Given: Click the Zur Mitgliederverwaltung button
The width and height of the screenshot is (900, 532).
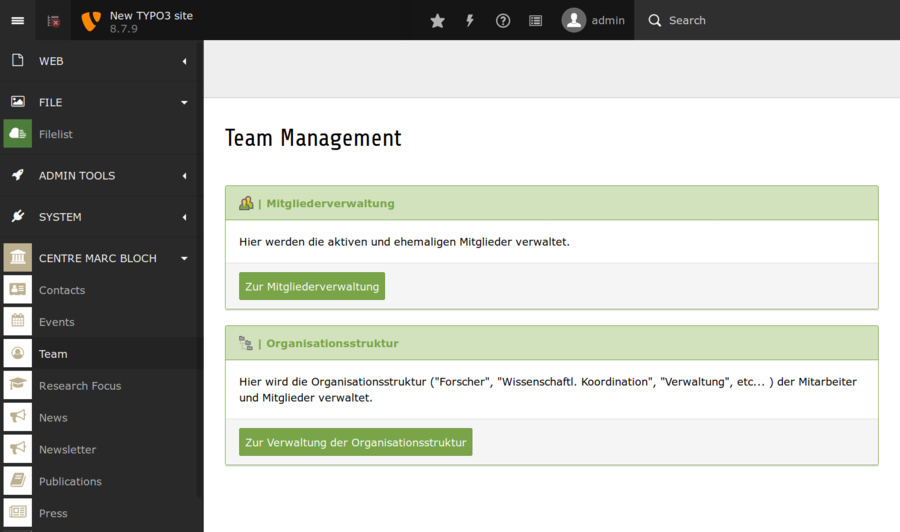Looking at the screenshot, I should (312, 286).
